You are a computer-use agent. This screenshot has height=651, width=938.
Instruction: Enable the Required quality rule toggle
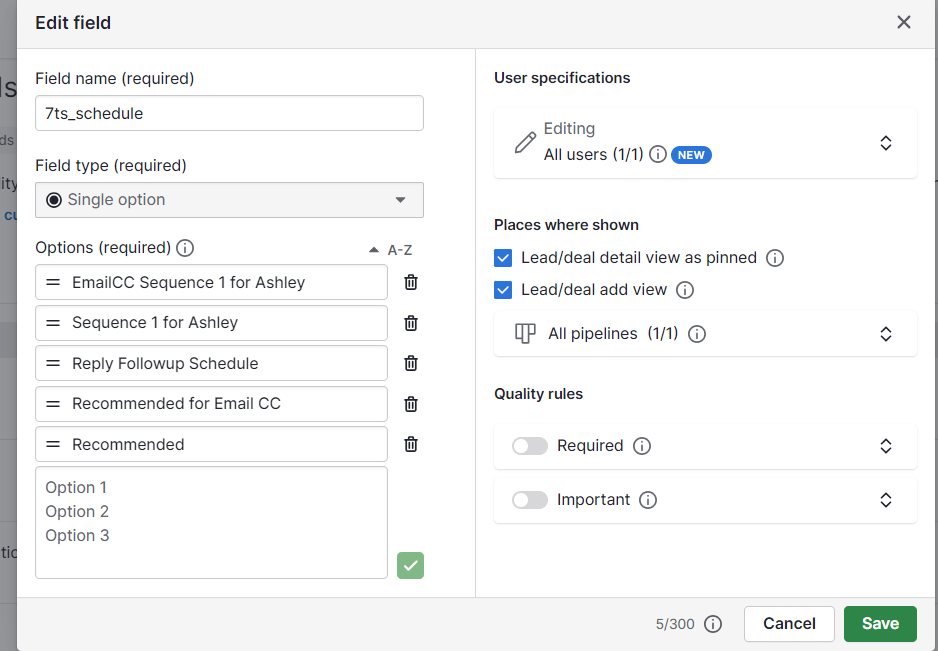click(529, 446)
